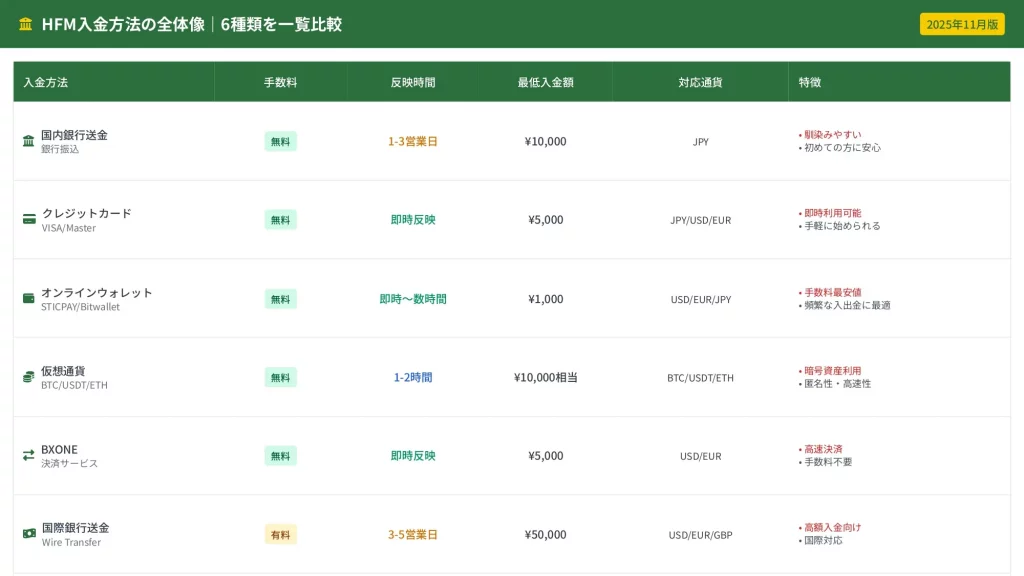Select the 入金方法 column header
Screen dimensions: 1024x576
coord(46,82)
